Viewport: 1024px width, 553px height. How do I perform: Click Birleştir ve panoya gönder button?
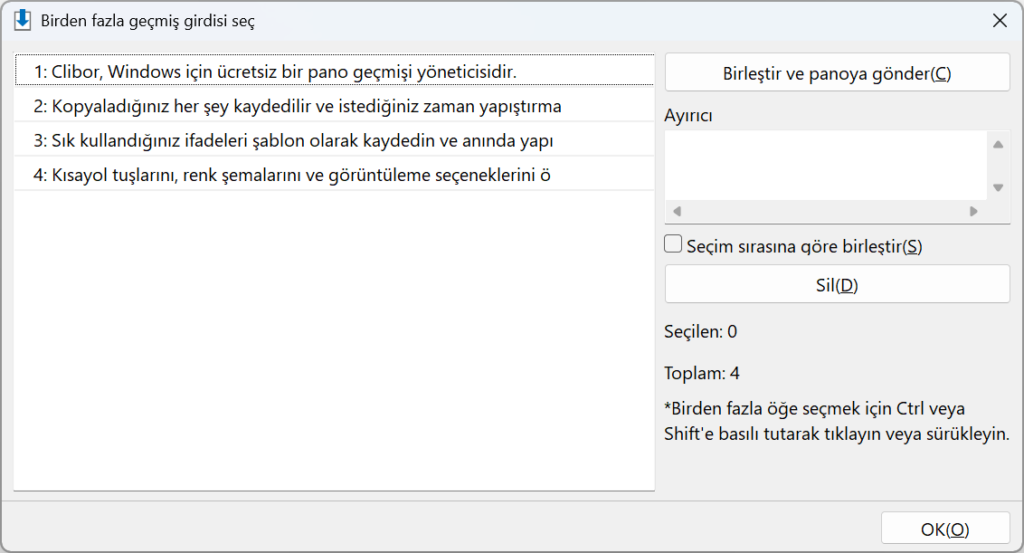pyautogui.click(x=837, y=73)
